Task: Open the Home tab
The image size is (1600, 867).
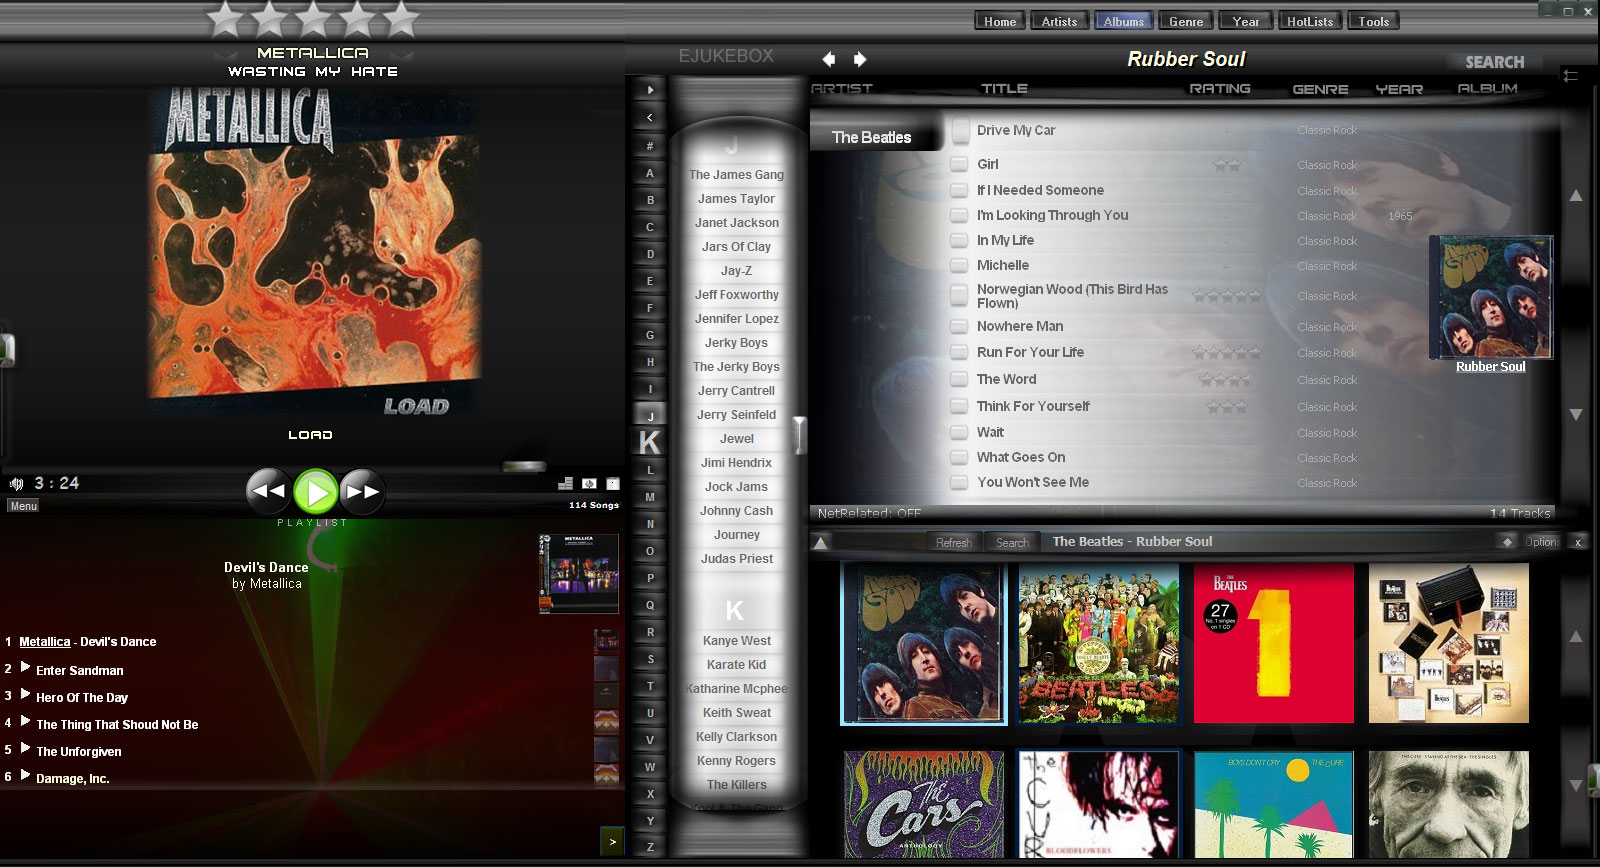Action: [x=1000, y=21]
